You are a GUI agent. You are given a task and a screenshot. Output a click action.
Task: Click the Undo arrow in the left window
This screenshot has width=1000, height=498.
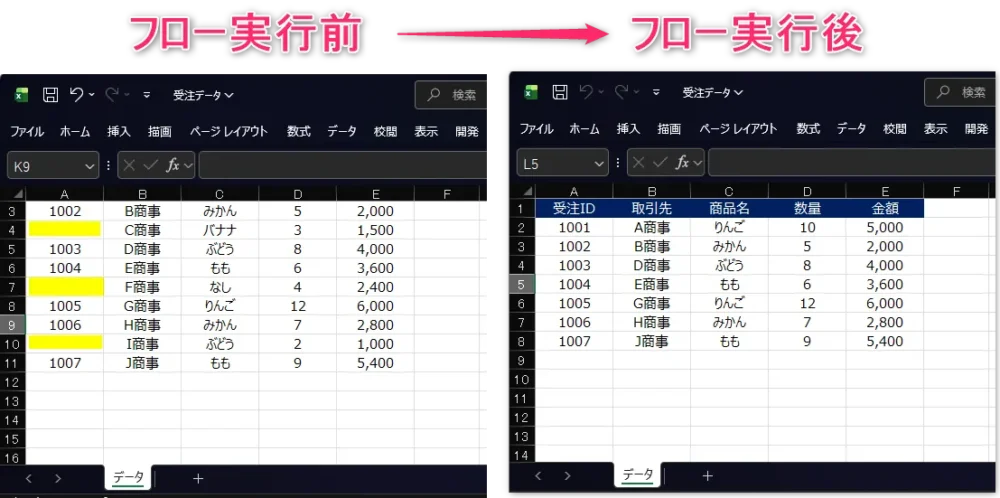tap(76, 95)
